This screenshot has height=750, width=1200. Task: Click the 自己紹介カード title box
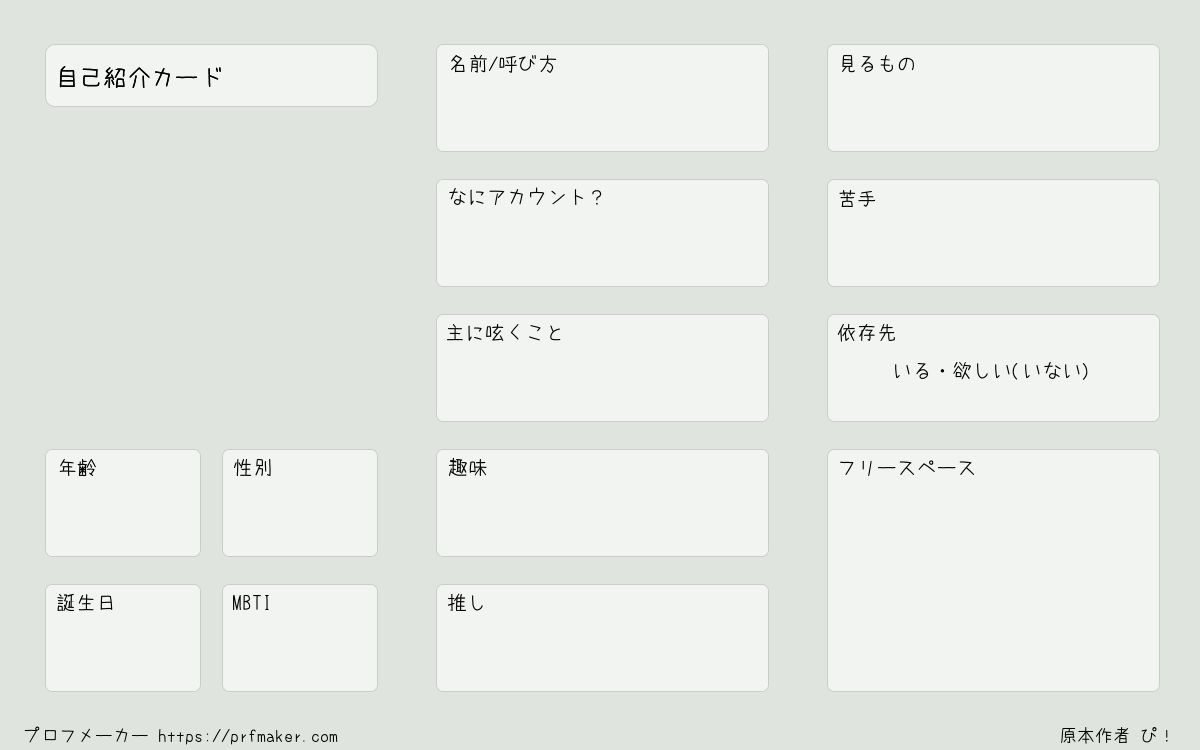(x=211, y=75)
